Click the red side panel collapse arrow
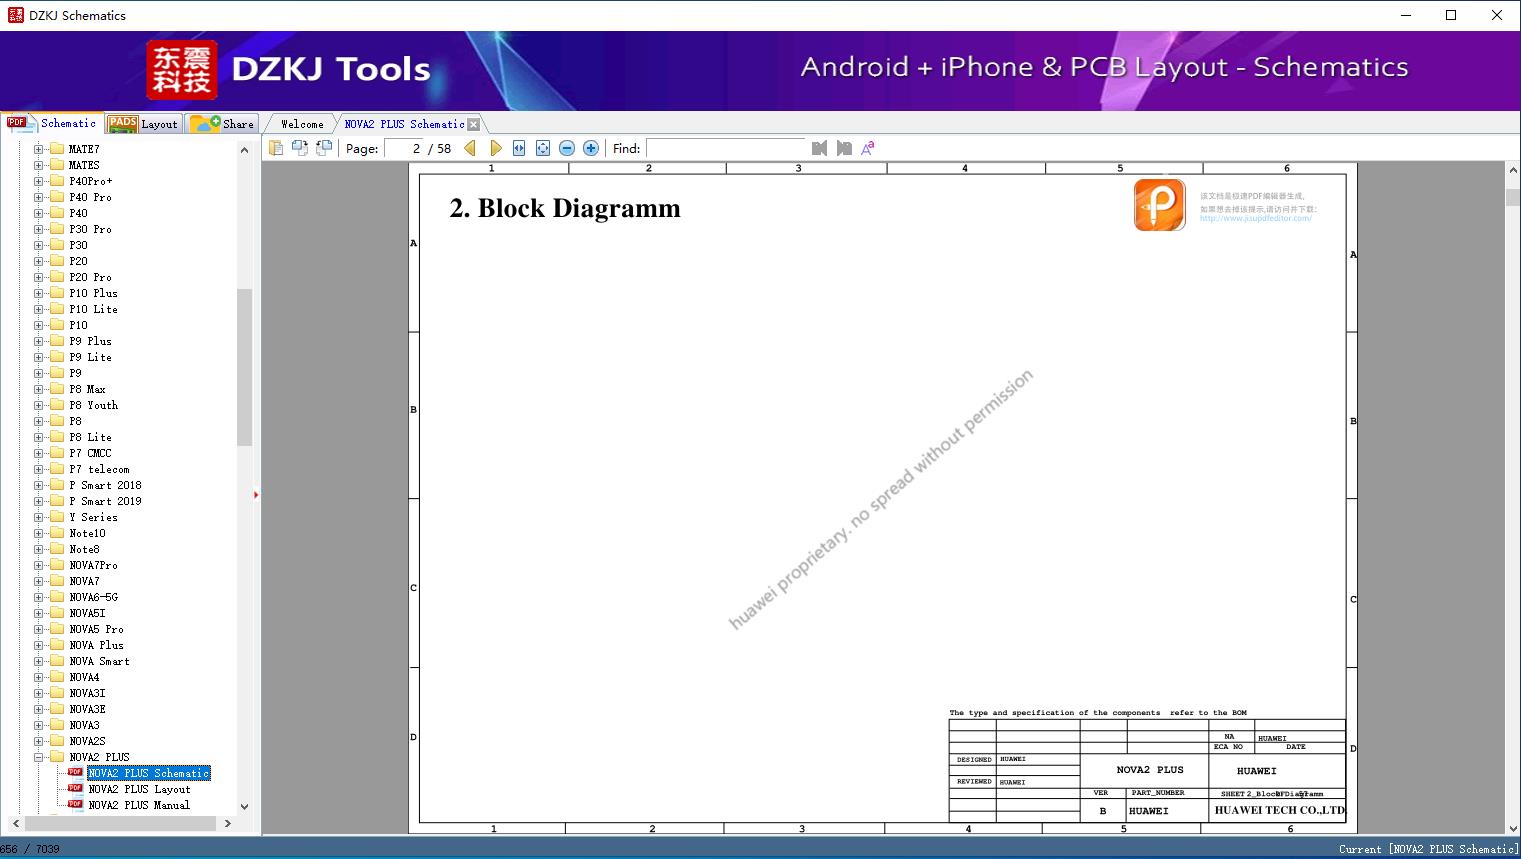The height and width of the screenshot is (859, 1521). coord(256,495)
